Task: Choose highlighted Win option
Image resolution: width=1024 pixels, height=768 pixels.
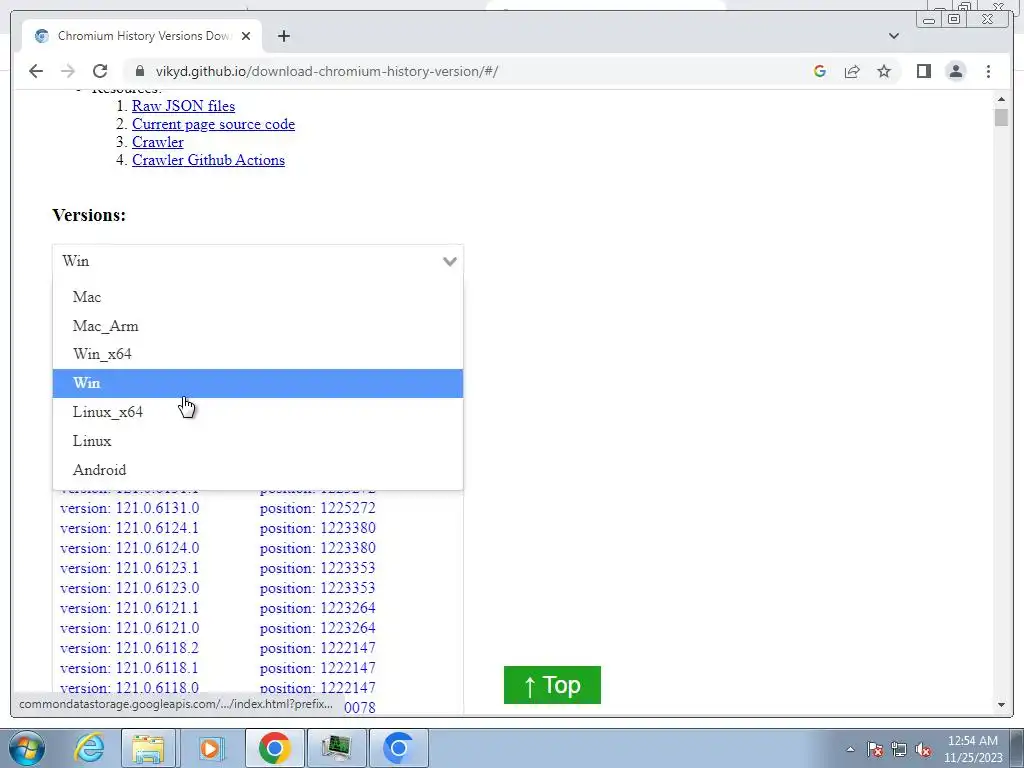Action: tap(258, 383)
